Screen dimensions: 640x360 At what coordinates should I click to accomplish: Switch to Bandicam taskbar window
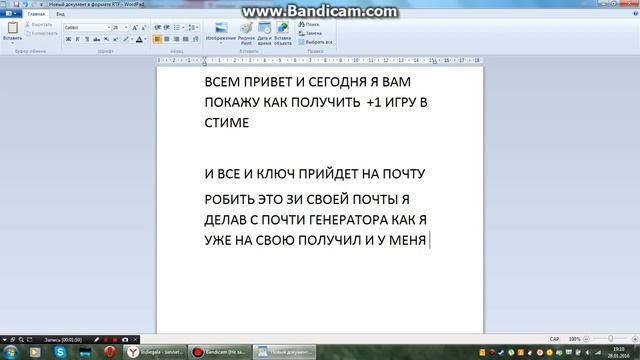coord(220,352)
